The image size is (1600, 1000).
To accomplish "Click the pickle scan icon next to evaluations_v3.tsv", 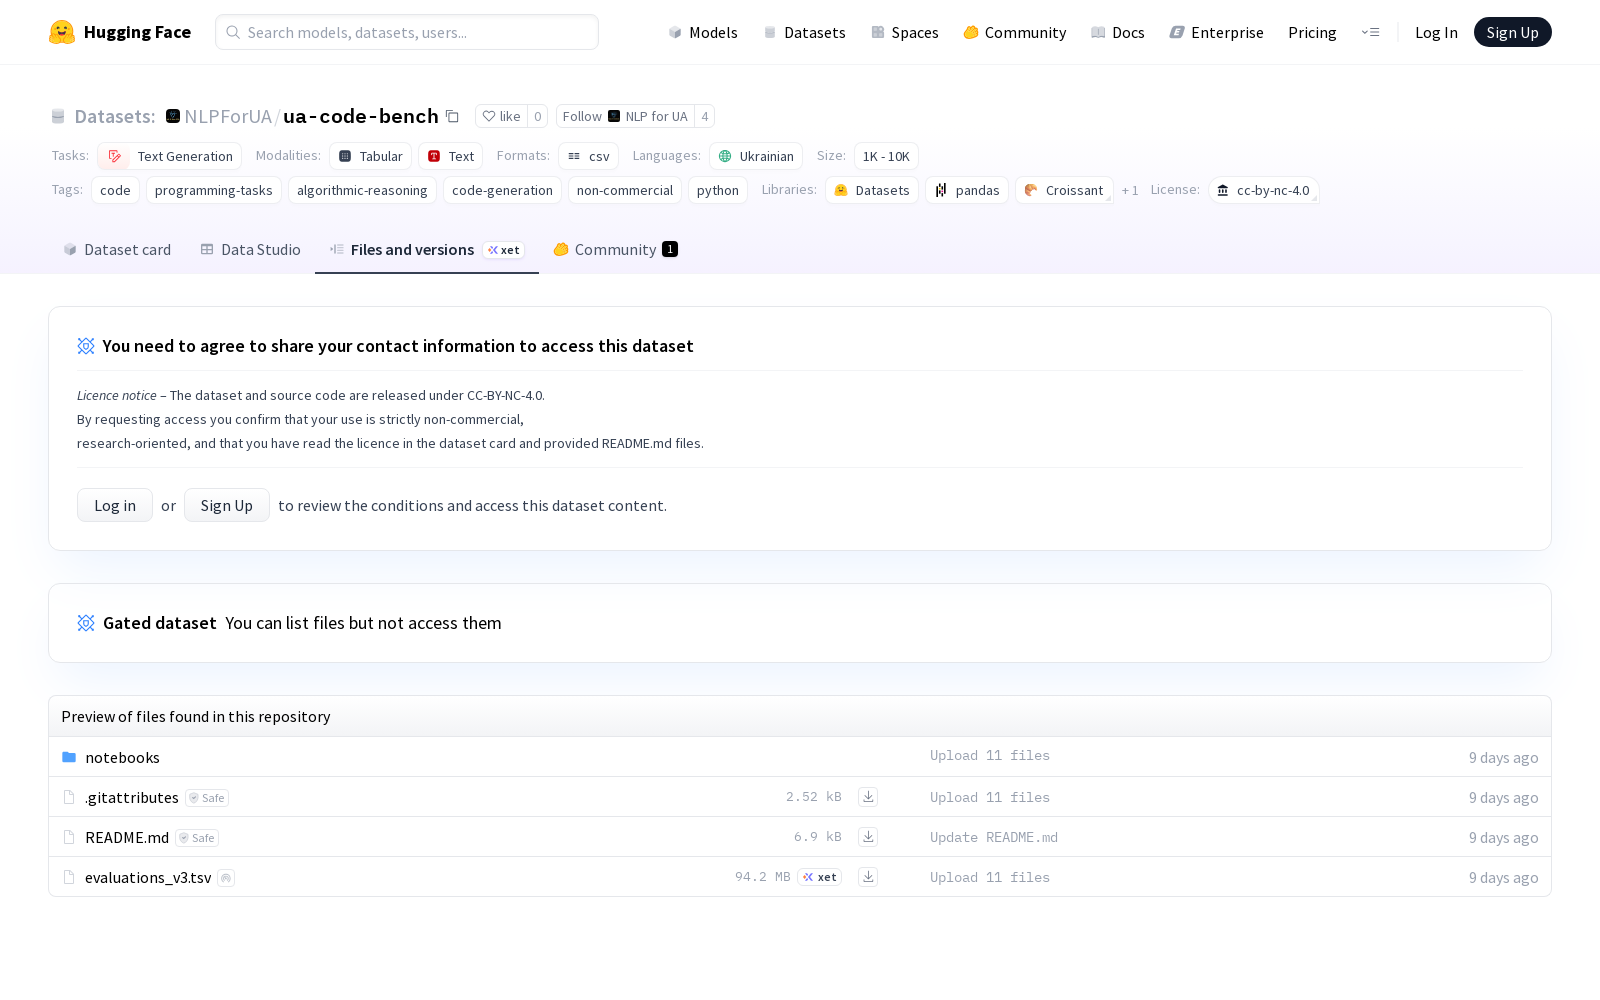I will point(226,878).
